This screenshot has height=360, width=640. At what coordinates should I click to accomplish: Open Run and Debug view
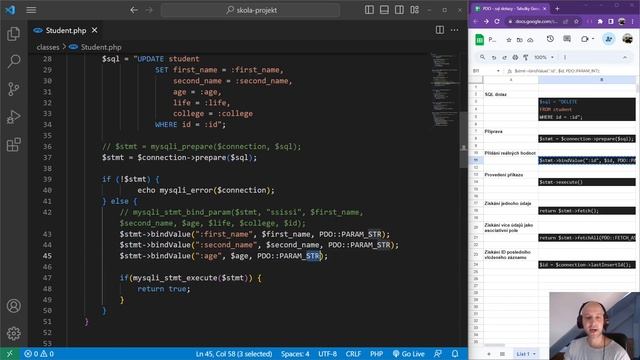pyautogui.click(x=13, y=117)
